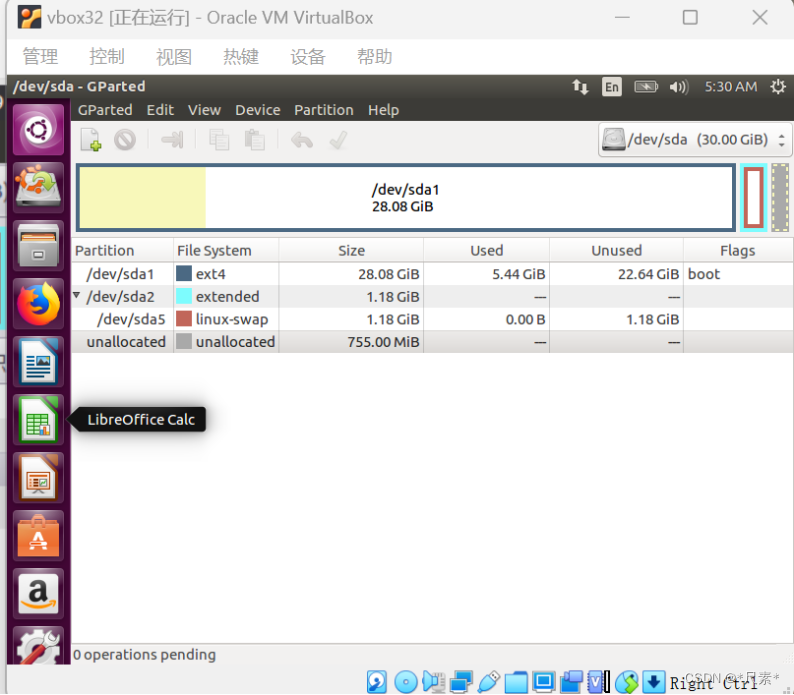794x695 pixels.
Task: Select the linux-swap block in disk map
Action: pyautogui.click(x=753, y=198)
